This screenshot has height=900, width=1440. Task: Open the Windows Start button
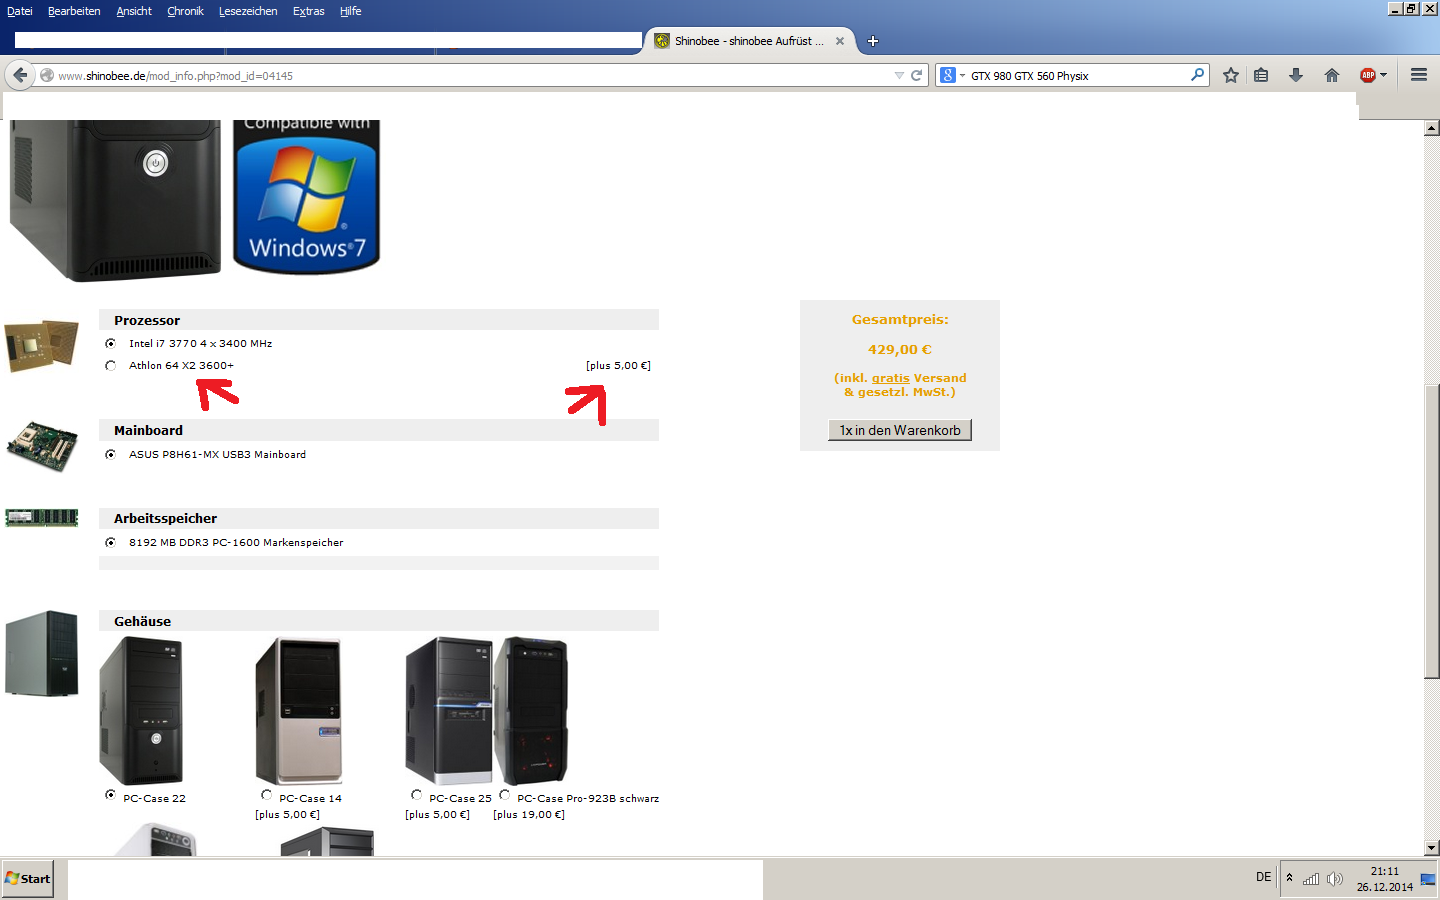(28, 879)
